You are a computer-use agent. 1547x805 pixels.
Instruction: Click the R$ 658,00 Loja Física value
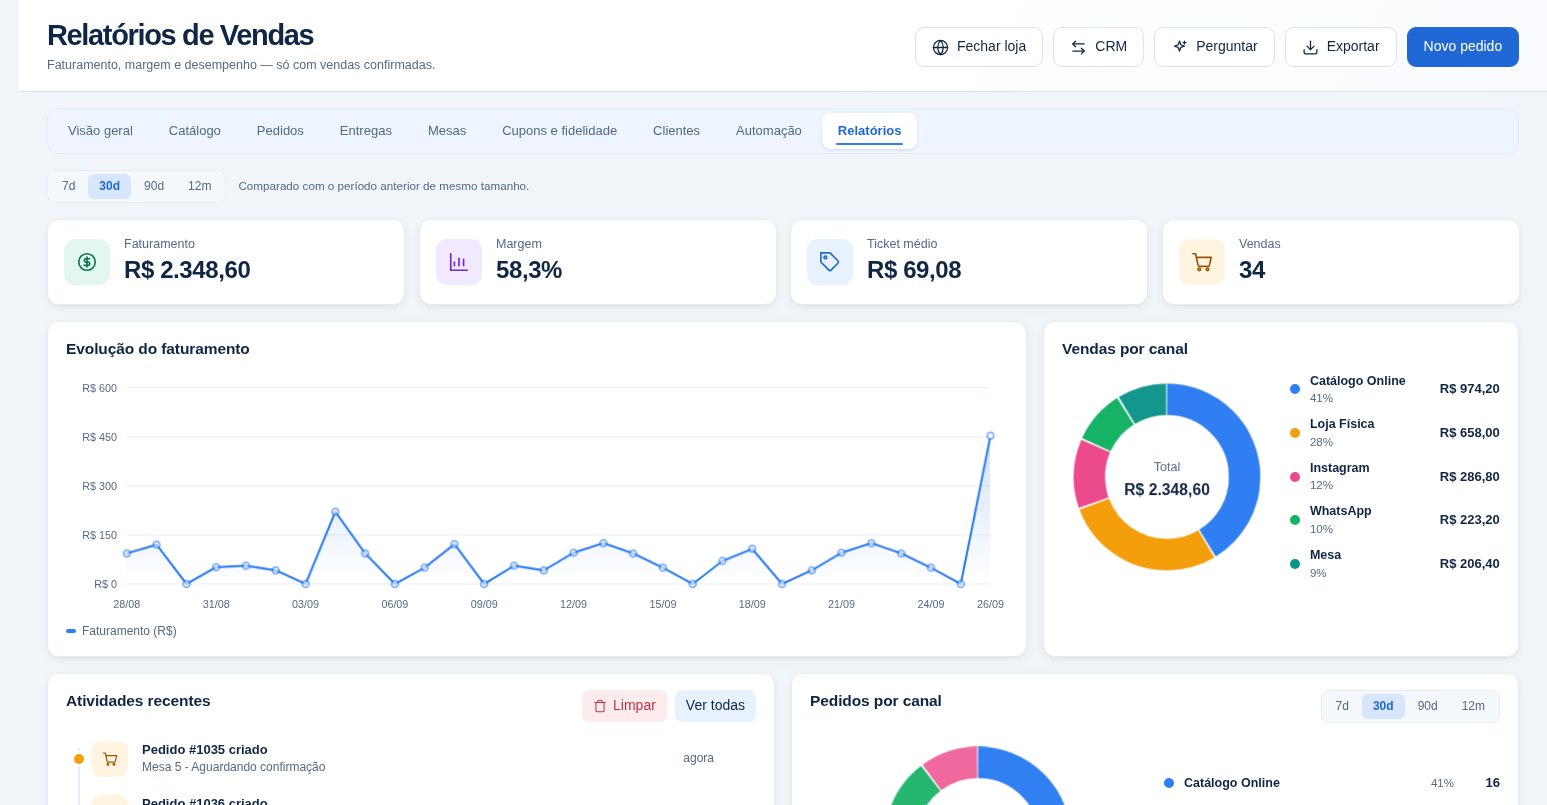(x=1469, y=433)
